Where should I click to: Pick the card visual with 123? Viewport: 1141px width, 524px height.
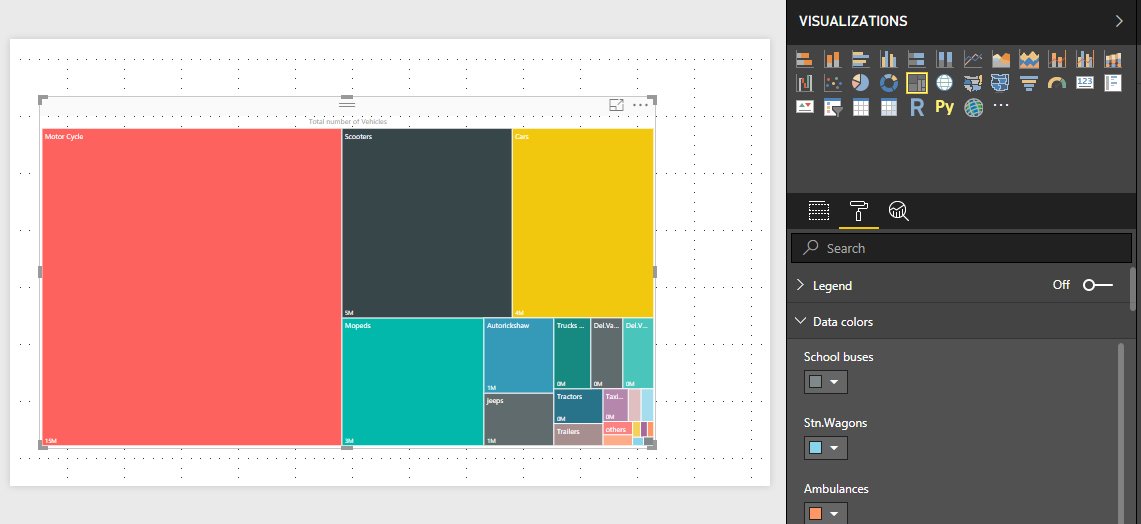(x=1085, y=83)
